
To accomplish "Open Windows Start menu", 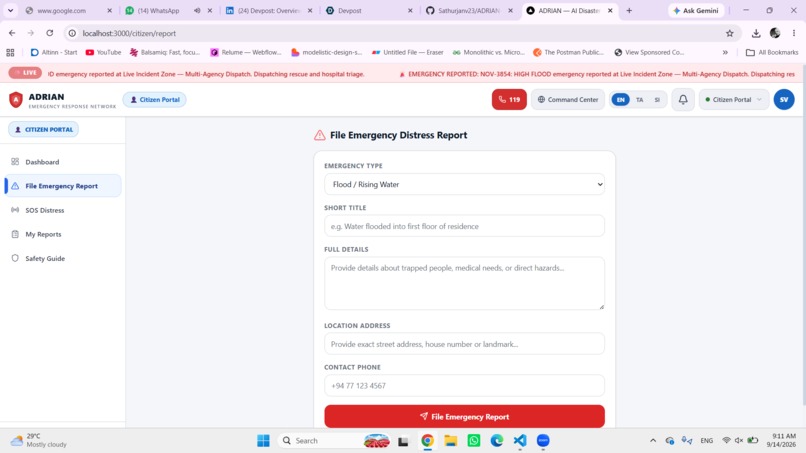I will click(x=263, y=441).
